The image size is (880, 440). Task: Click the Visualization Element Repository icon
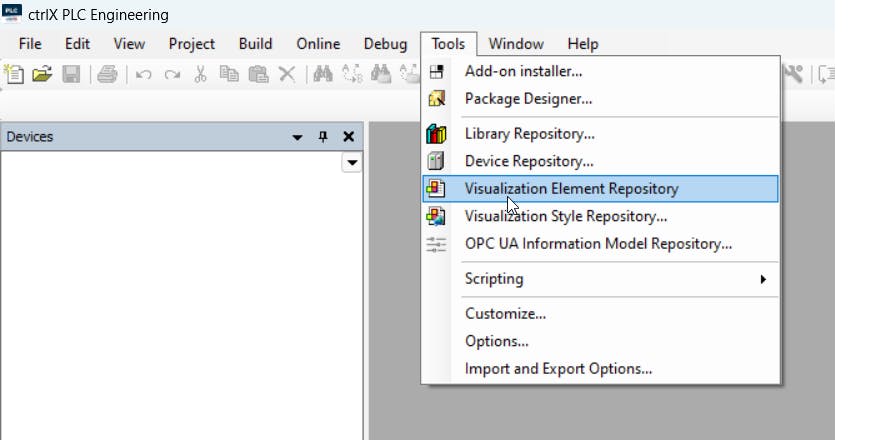click(436, 189)
